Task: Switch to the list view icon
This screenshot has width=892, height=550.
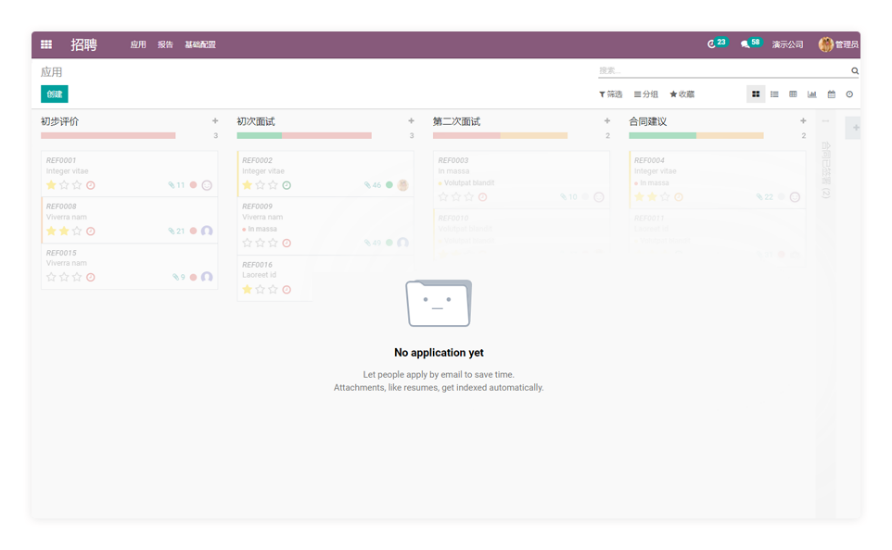Action: (774, 94)
